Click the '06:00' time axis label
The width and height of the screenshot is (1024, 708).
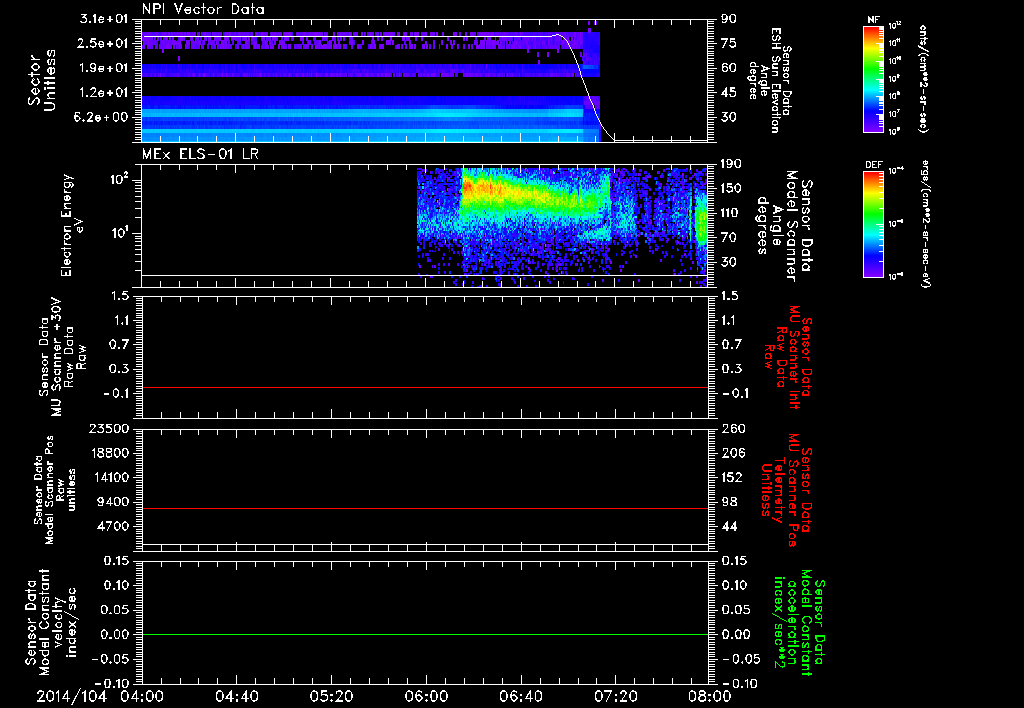[x=426, y=696]
